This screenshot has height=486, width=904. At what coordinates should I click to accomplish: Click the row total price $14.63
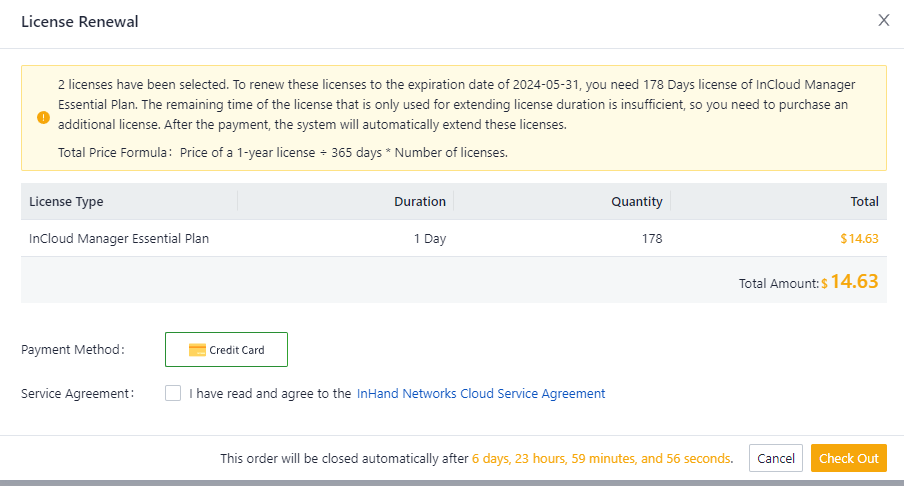click(x=859, y=239)
